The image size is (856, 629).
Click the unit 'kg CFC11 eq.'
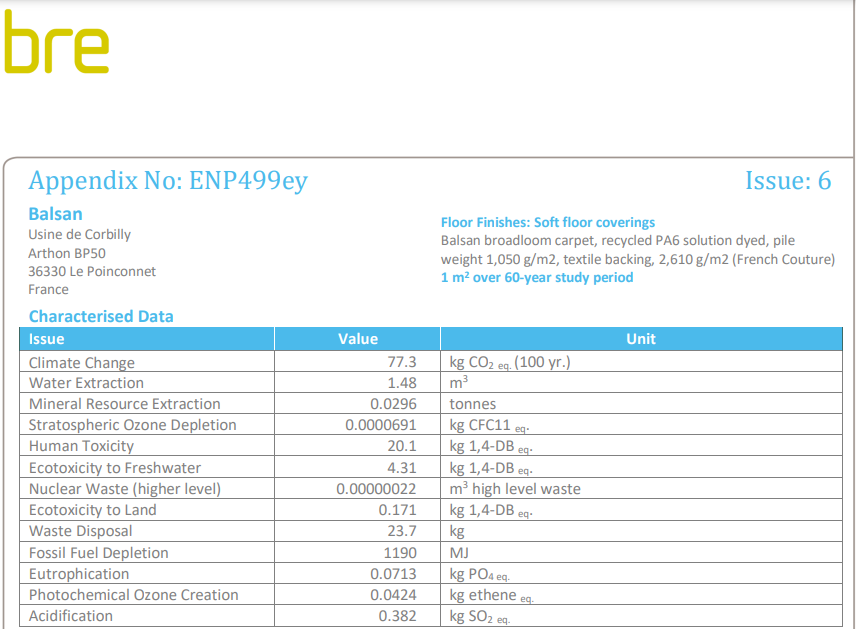pyautogui.click(x=490, y=425)
